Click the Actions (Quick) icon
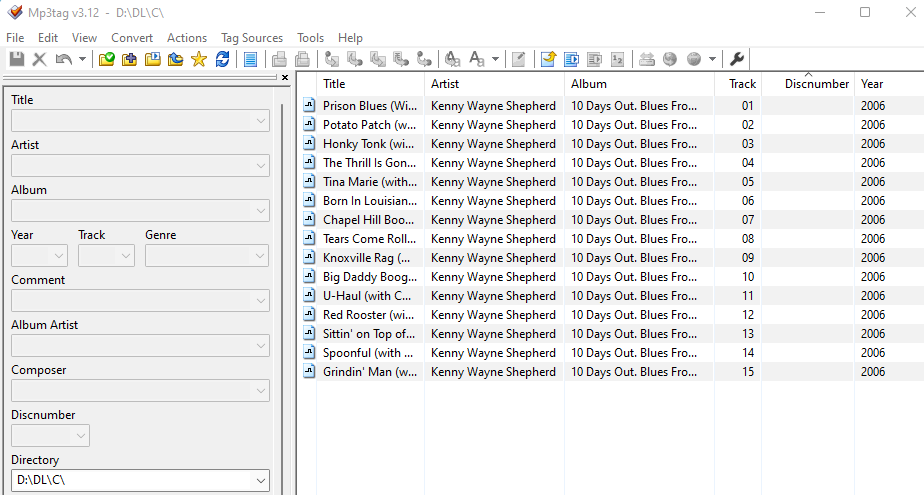 click(x=477, y=59)
